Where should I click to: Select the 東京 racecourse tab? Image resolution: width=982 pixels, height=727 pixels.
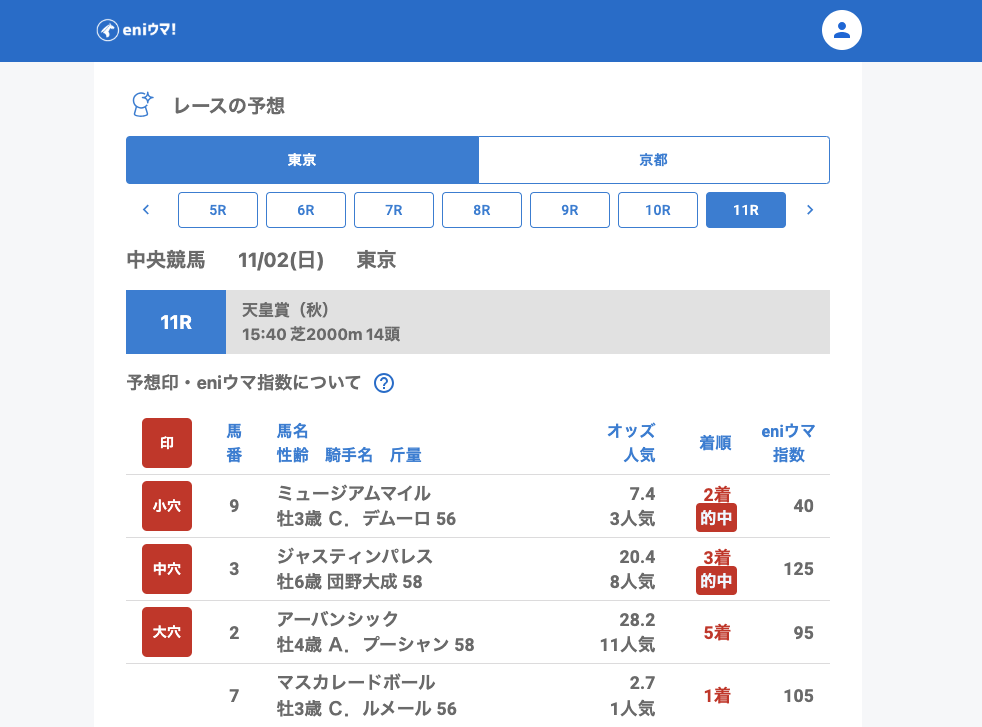[x=302, y=160]
